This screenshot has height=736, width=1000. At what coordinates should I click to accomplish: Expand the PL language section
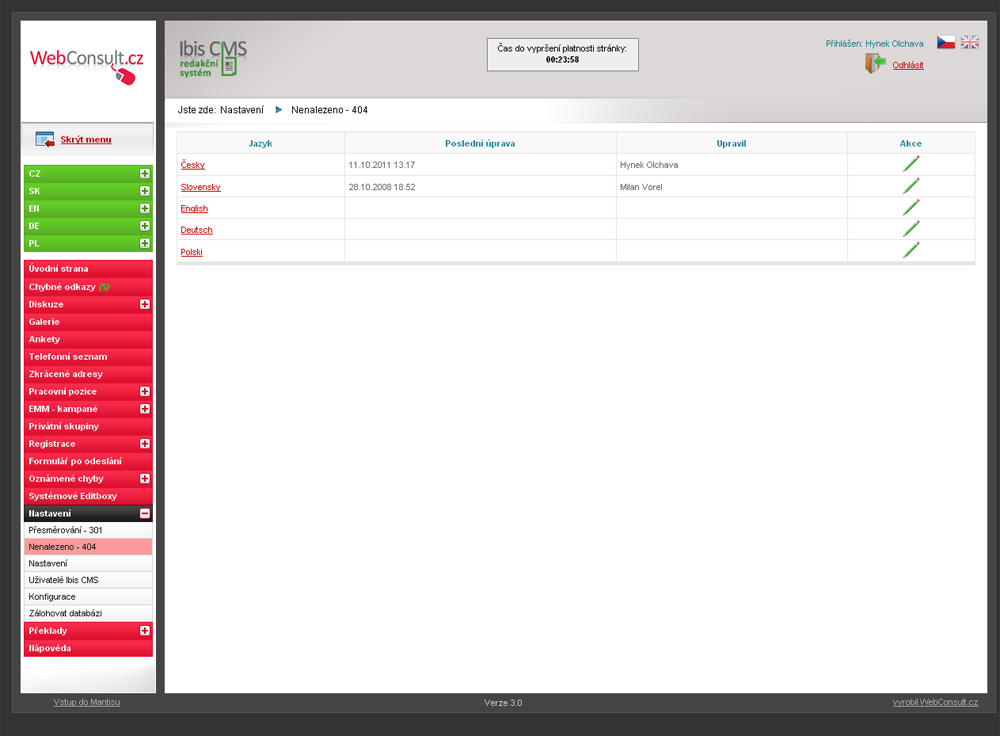click(x=145, y=243)
